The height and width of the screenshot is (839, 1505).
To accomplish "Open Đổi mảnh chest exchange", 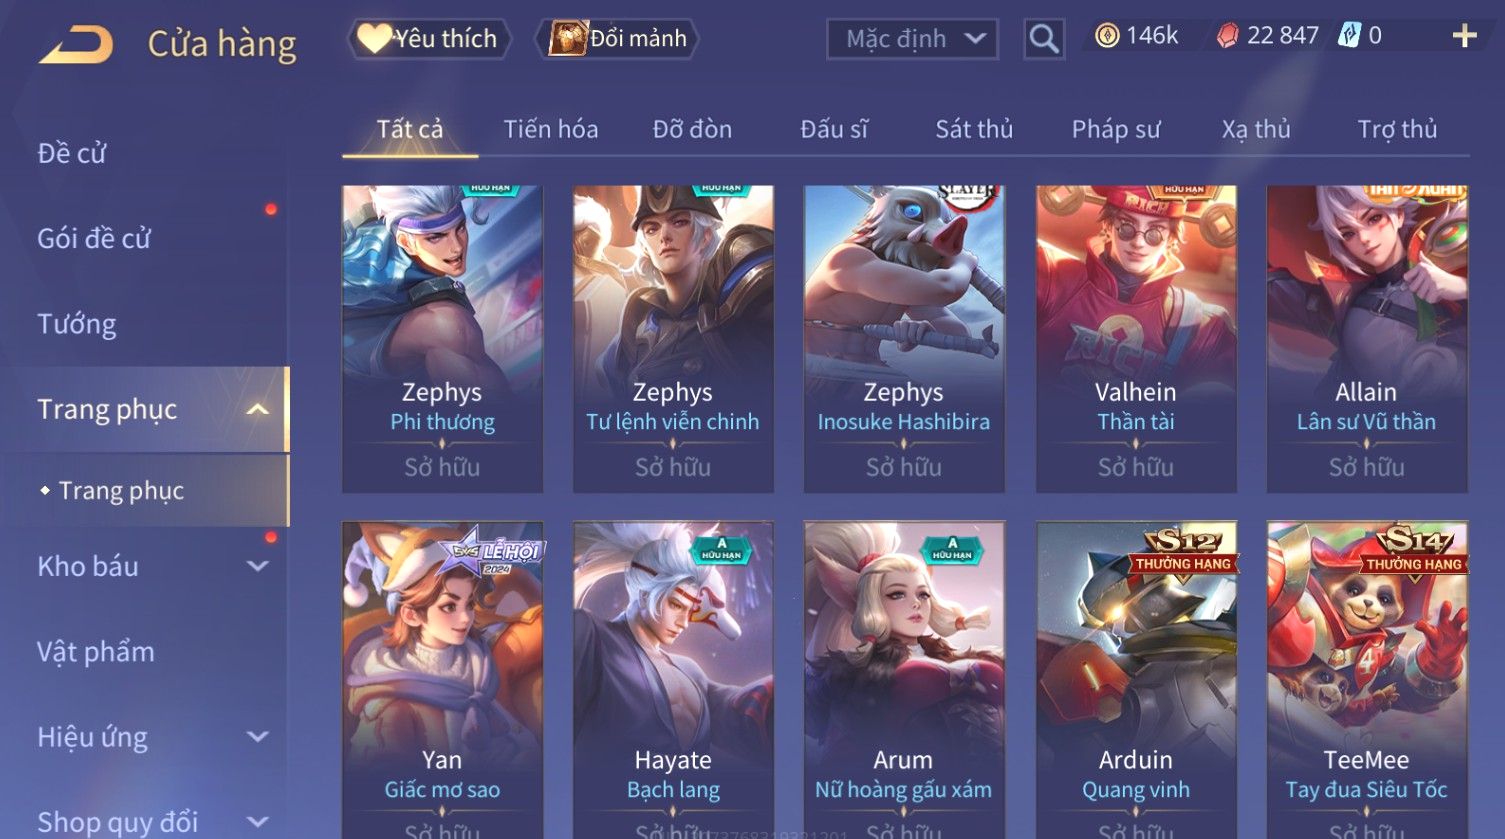I will tap(617, 39).
